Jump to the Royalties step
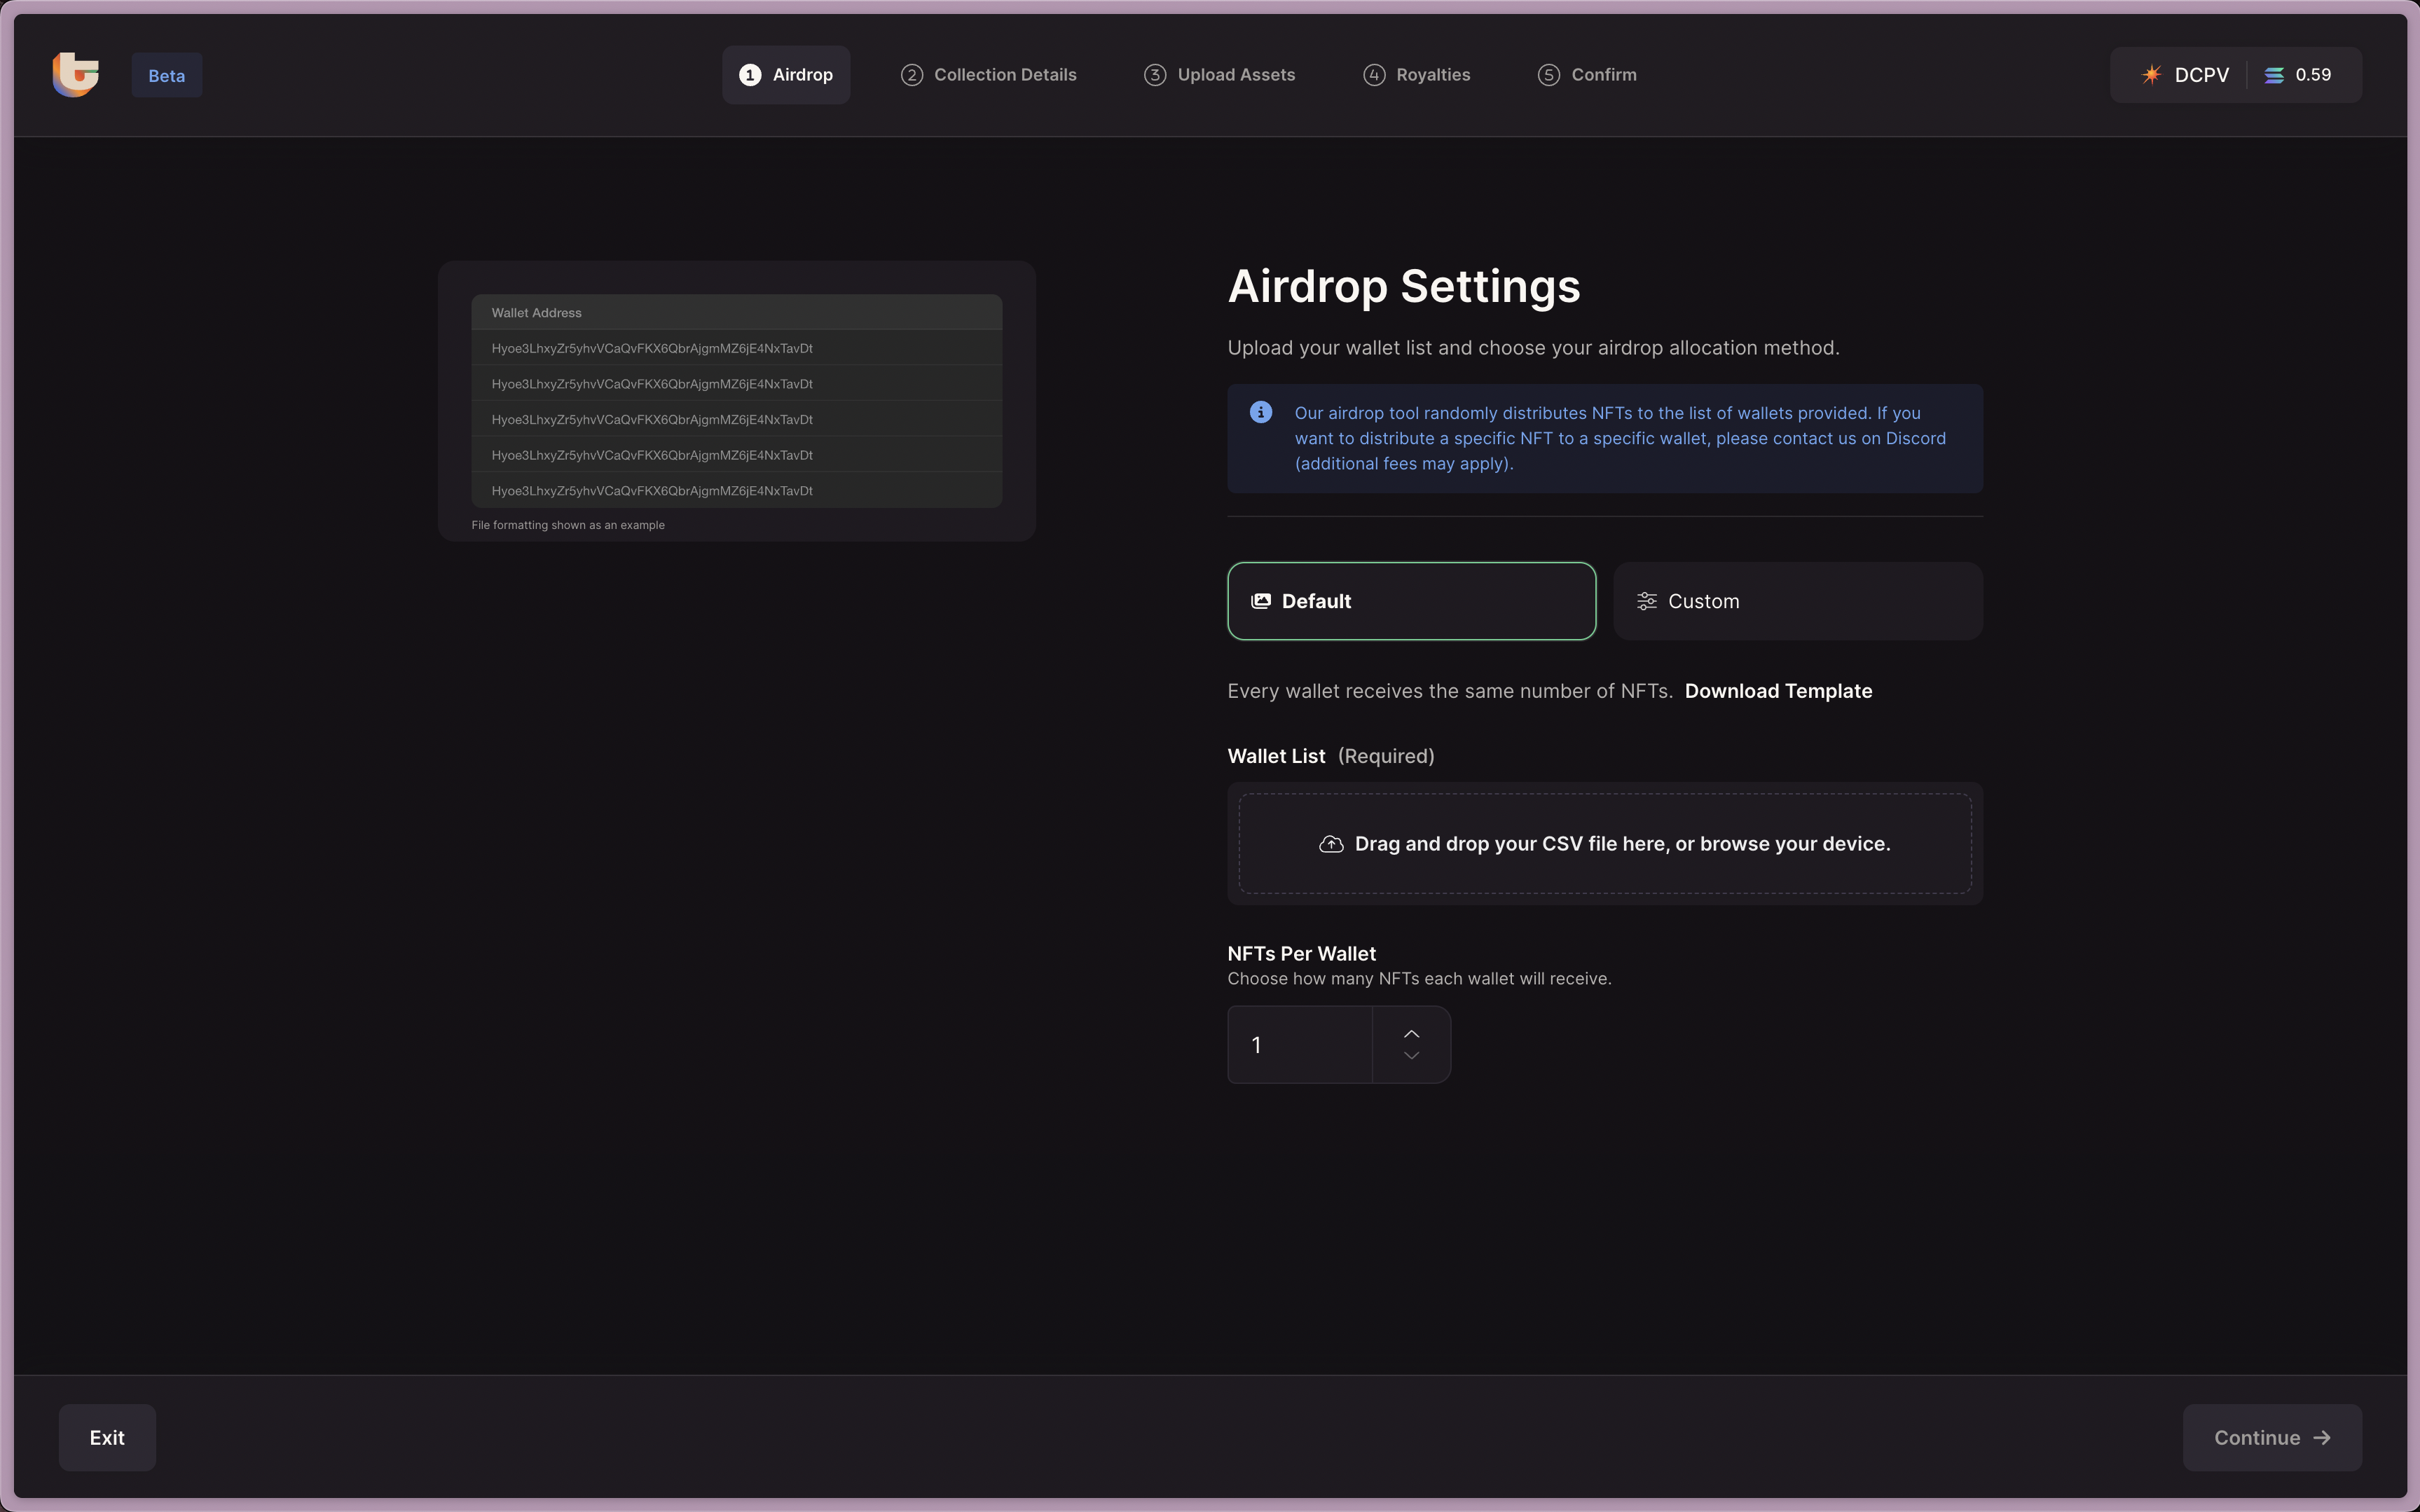 pyautogui.click(x=1416, y=75)
